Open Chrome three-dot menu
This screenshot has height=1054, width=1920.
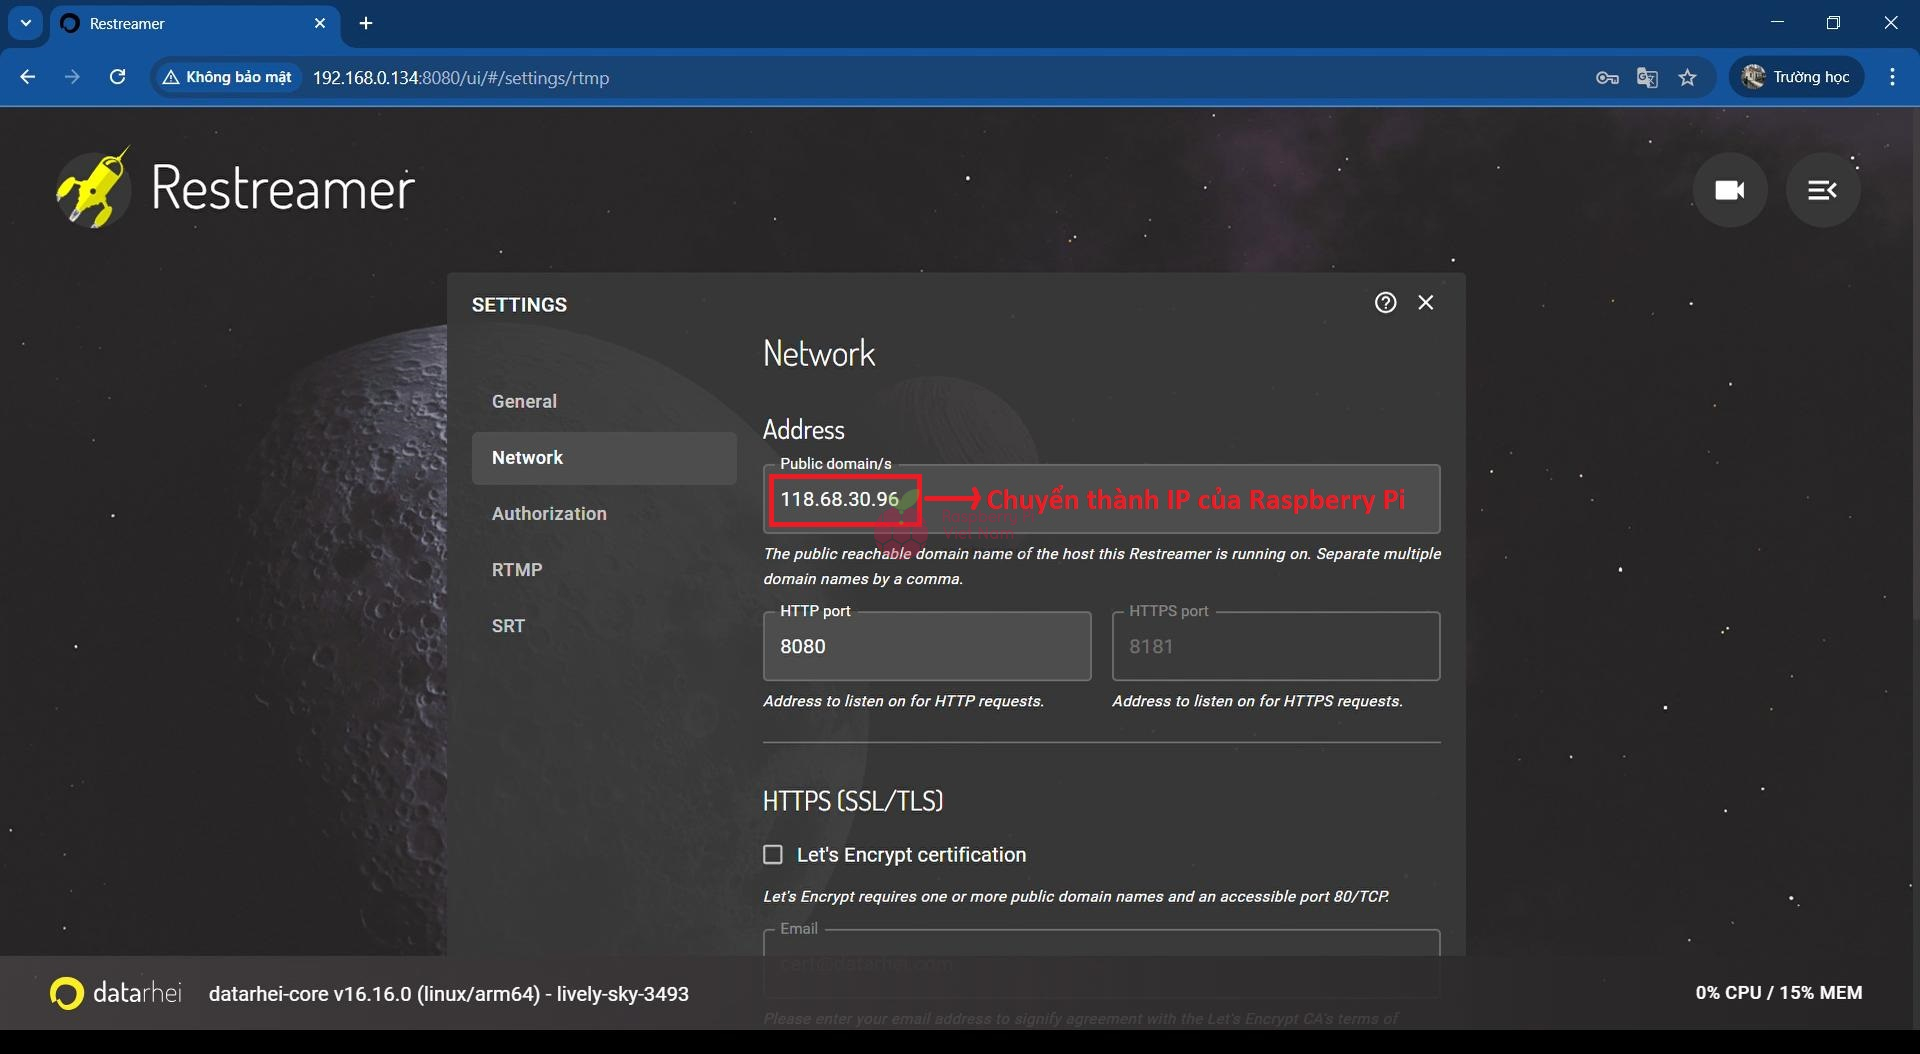coord(1892,78)
